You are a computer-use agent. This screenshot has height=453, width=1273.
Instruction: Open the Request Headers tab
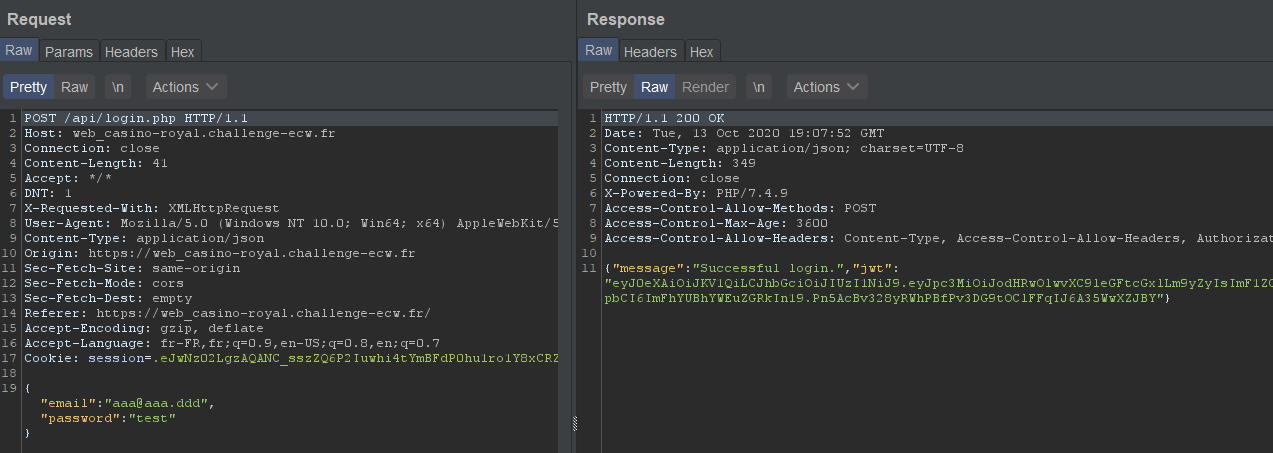131,51
